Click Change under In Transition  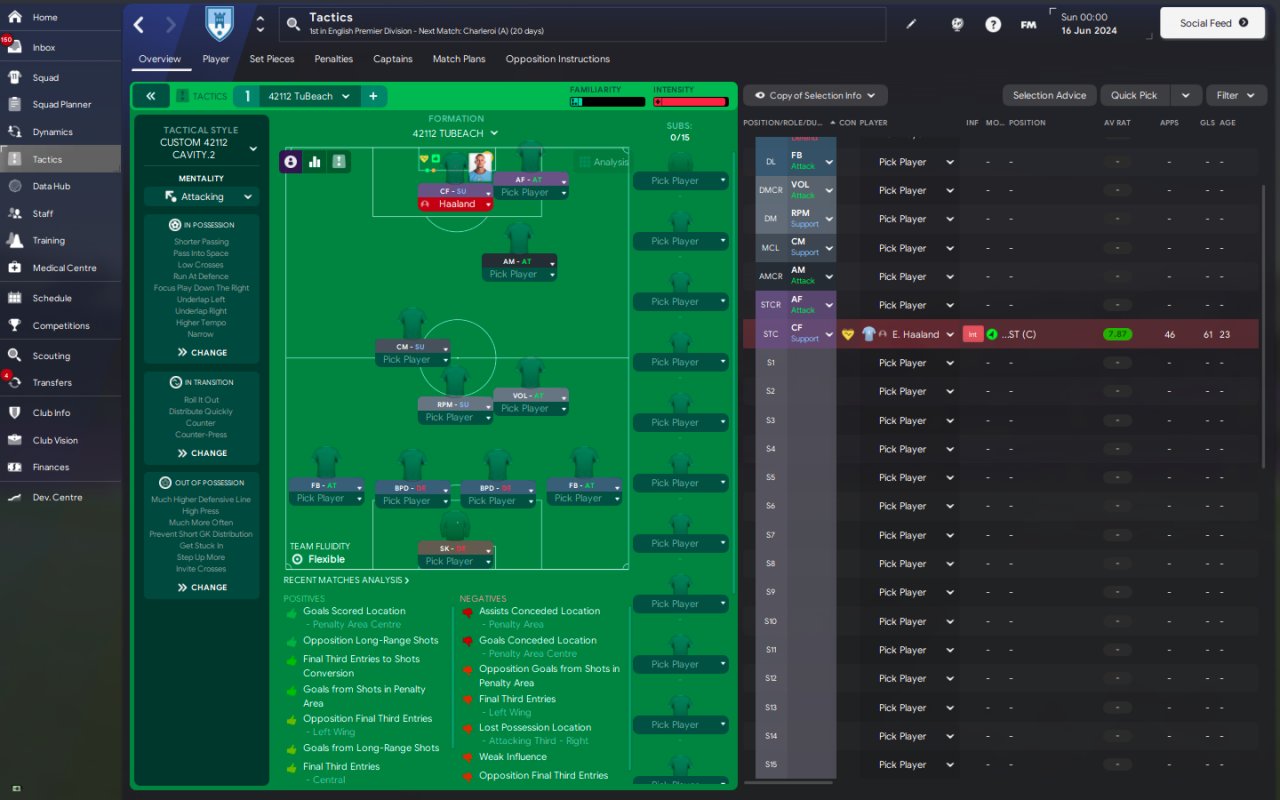202,453
